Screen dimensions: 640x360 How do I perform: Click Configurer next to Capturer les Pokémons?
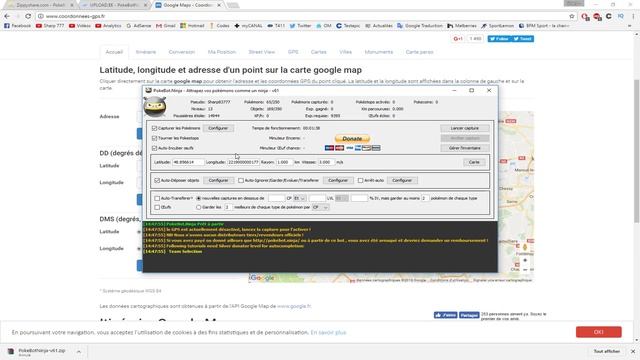pos(218,128)
